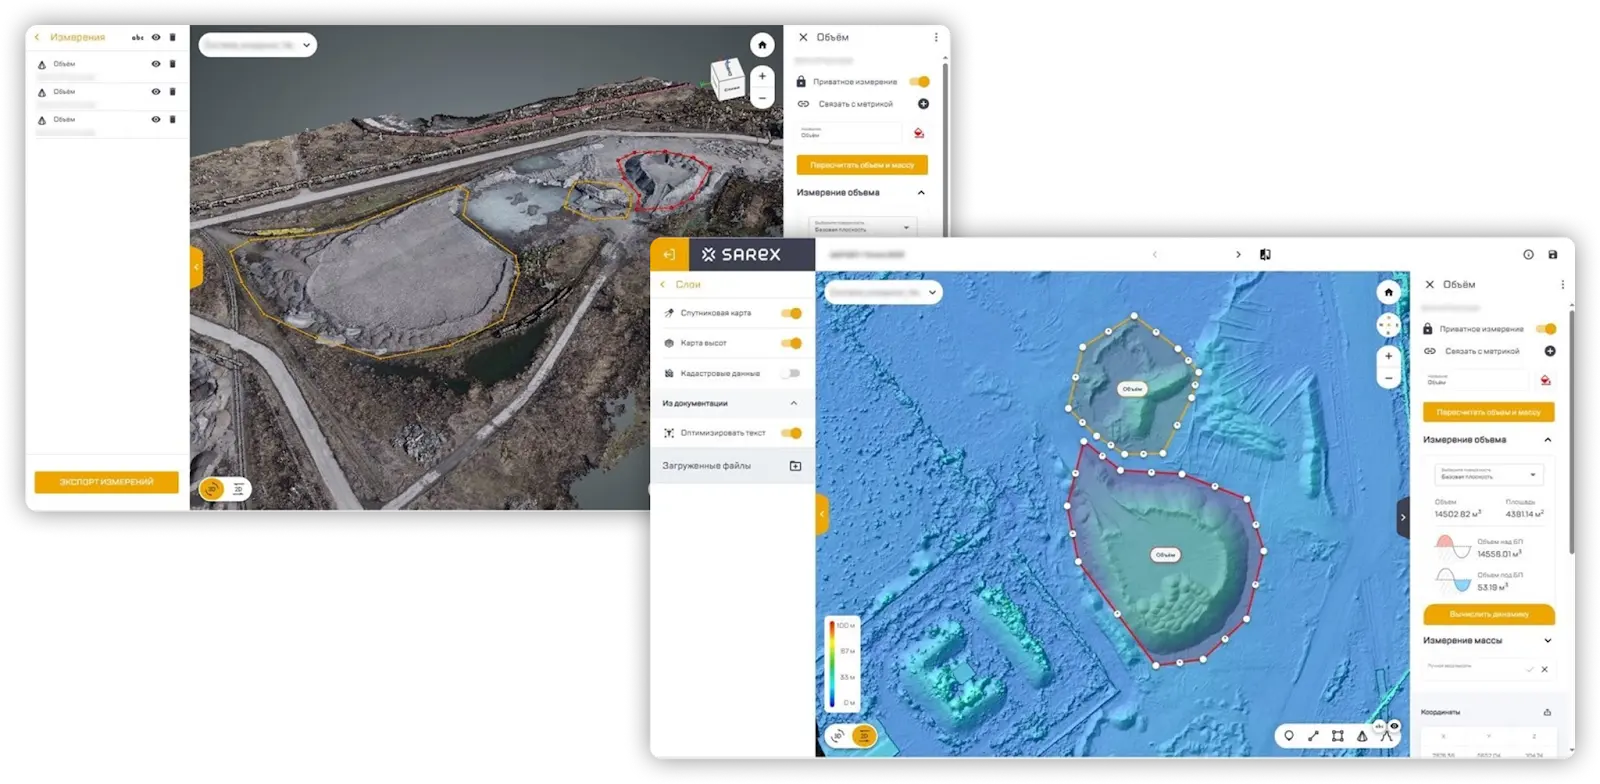Add uploaded files with folder-plus icon
The width and height of the screenshot is (1600, 784).
[795, 466]
